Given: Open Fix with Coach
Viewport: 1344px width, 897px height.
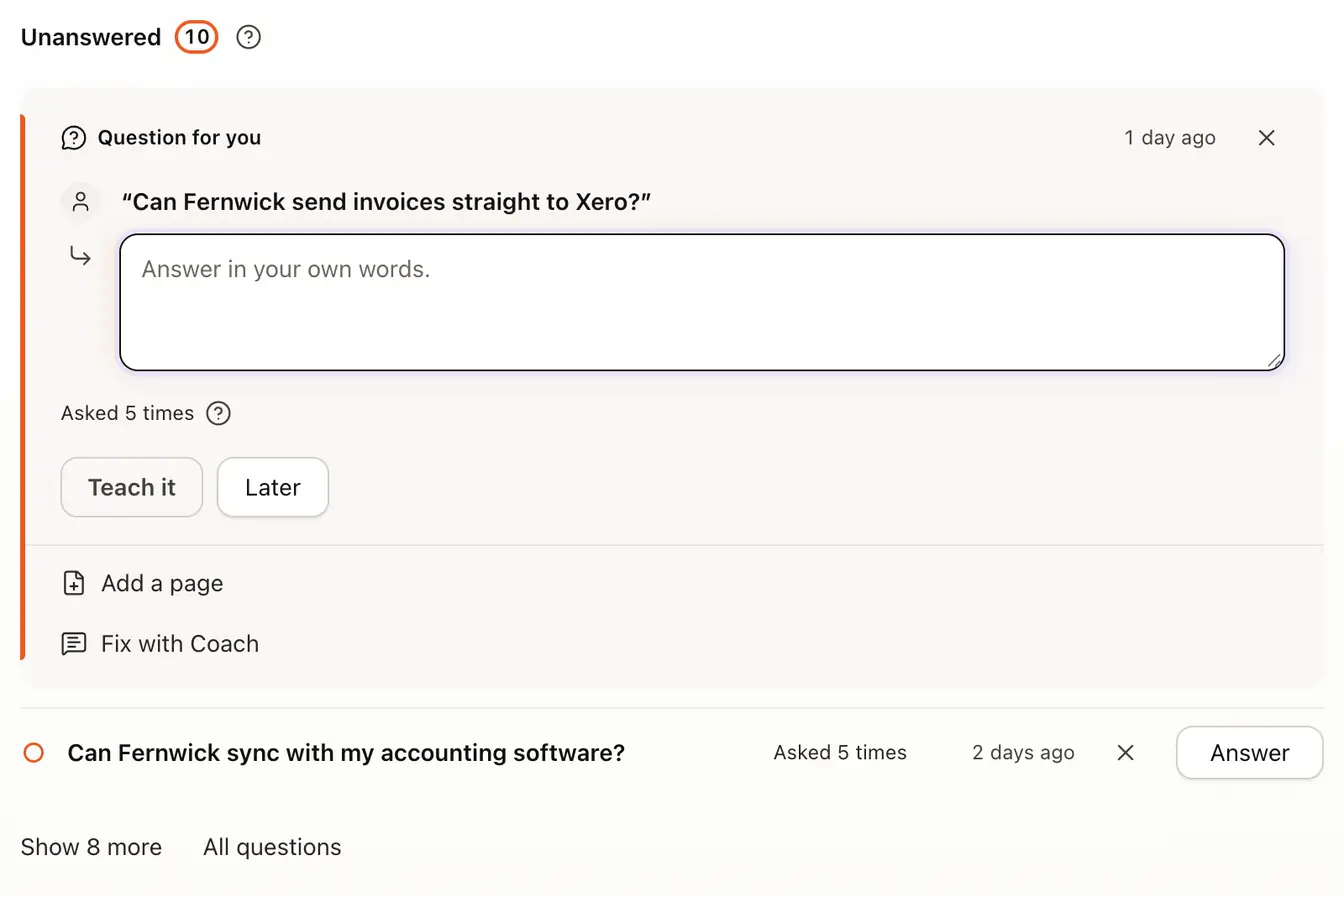Looking at the screenshot, I should [x=160, y=643].
